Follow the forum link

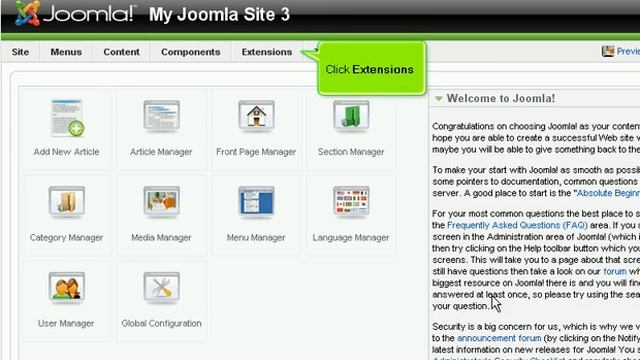pyautogui.click(x=615, y=271)
